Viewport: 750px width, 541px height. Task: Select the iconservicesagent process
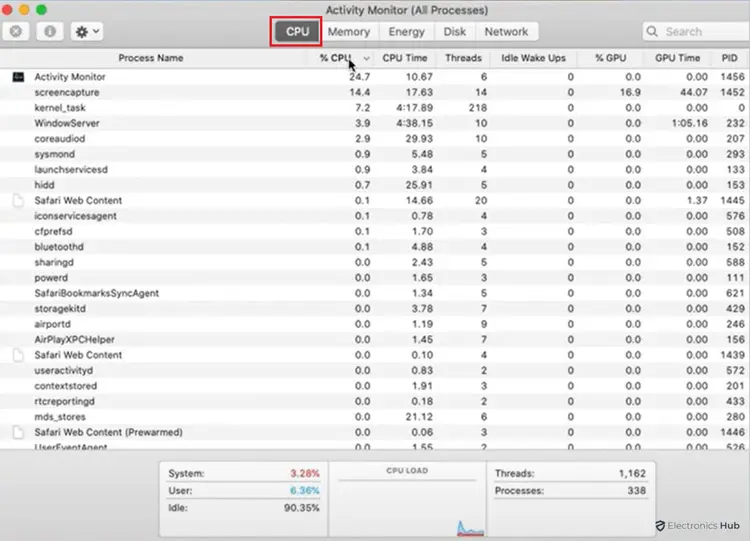tap(76, 216)
